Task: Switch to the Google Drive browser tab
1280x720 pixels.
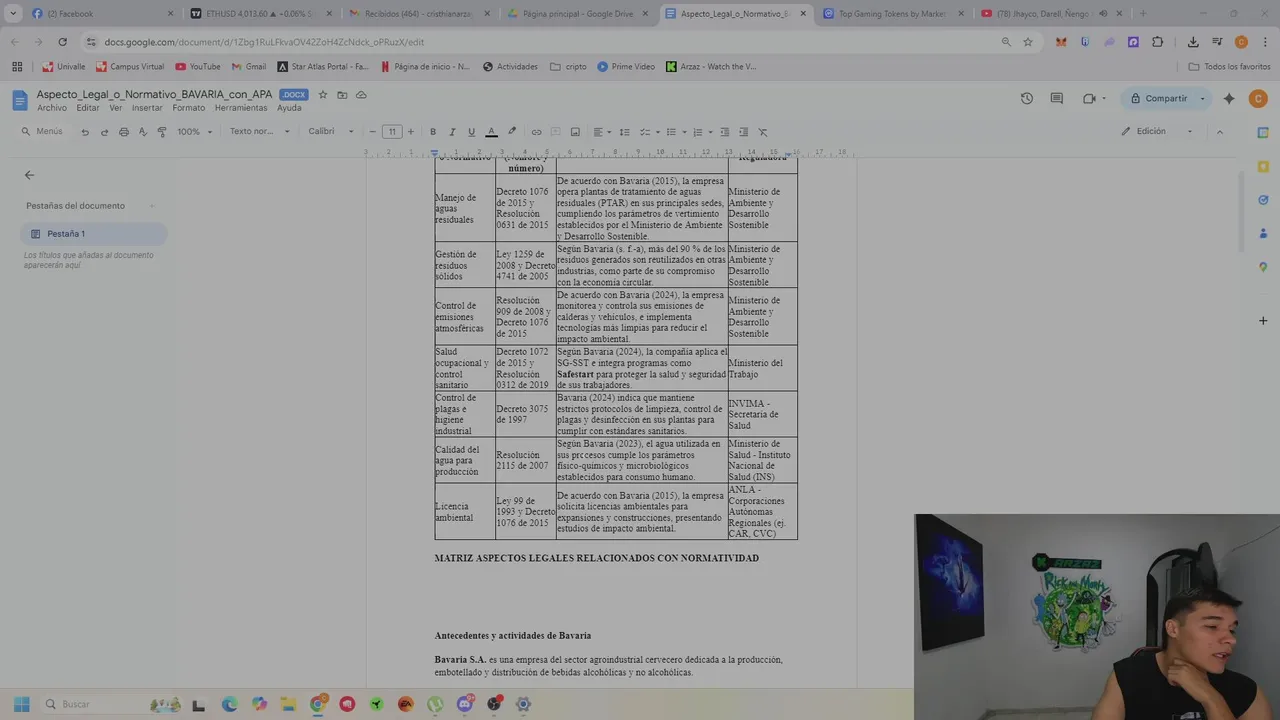Action: click(x=579, y=14)
